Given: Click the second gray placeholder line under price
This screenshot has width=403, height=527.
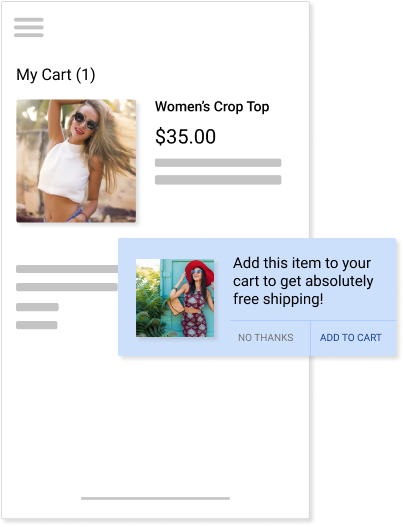Looking at the screenshot, I should pyautogui.click(x=218, y=180).
